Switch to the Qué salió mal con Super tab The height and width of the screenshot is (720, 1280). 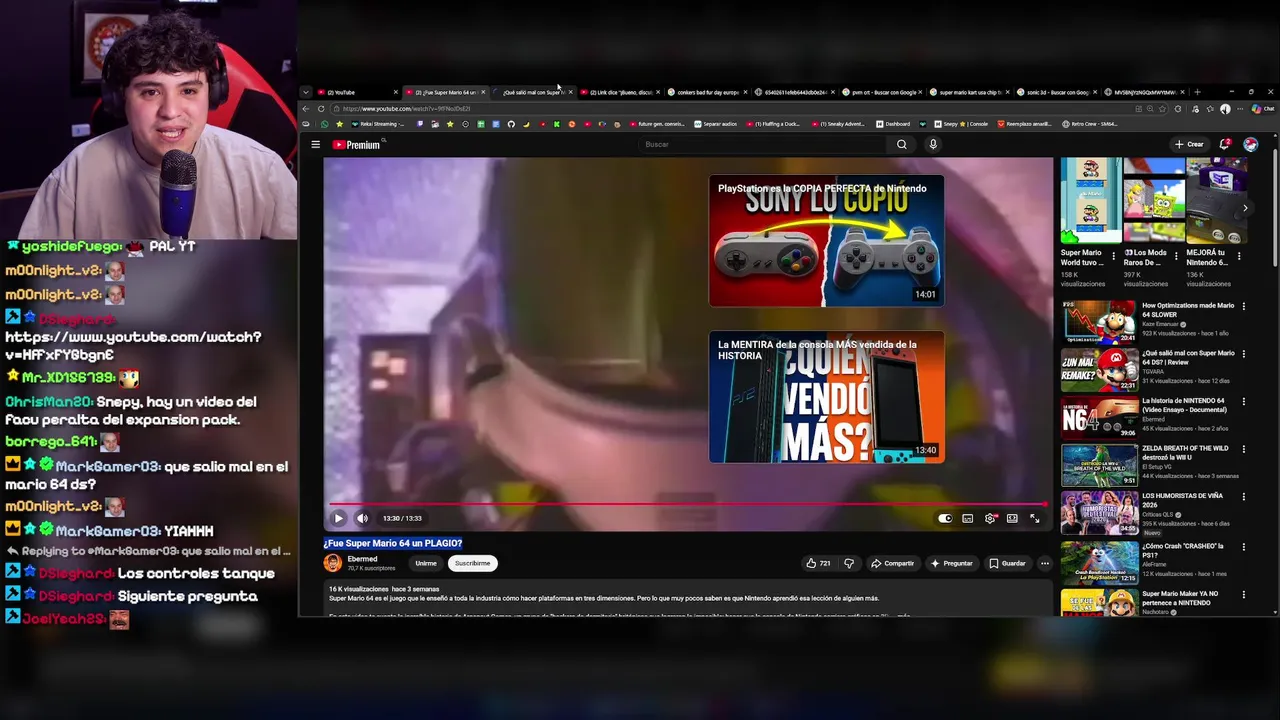pos(534,92)
